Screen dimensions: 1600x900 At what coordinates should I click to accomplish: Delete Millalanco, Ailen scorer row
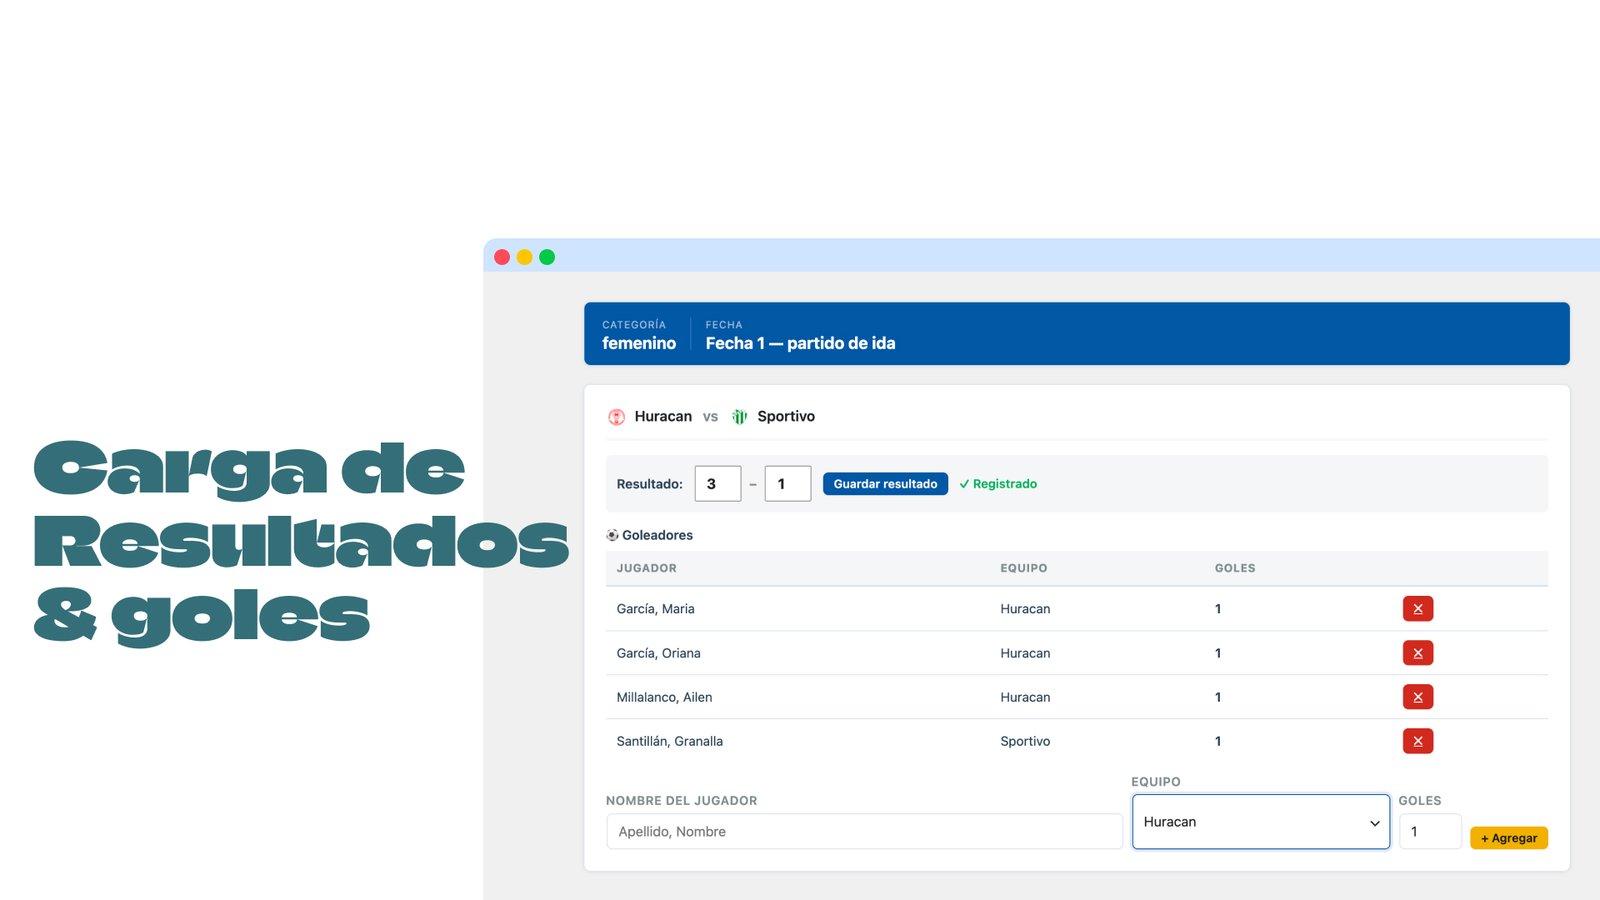click(x=1417, y=697)
